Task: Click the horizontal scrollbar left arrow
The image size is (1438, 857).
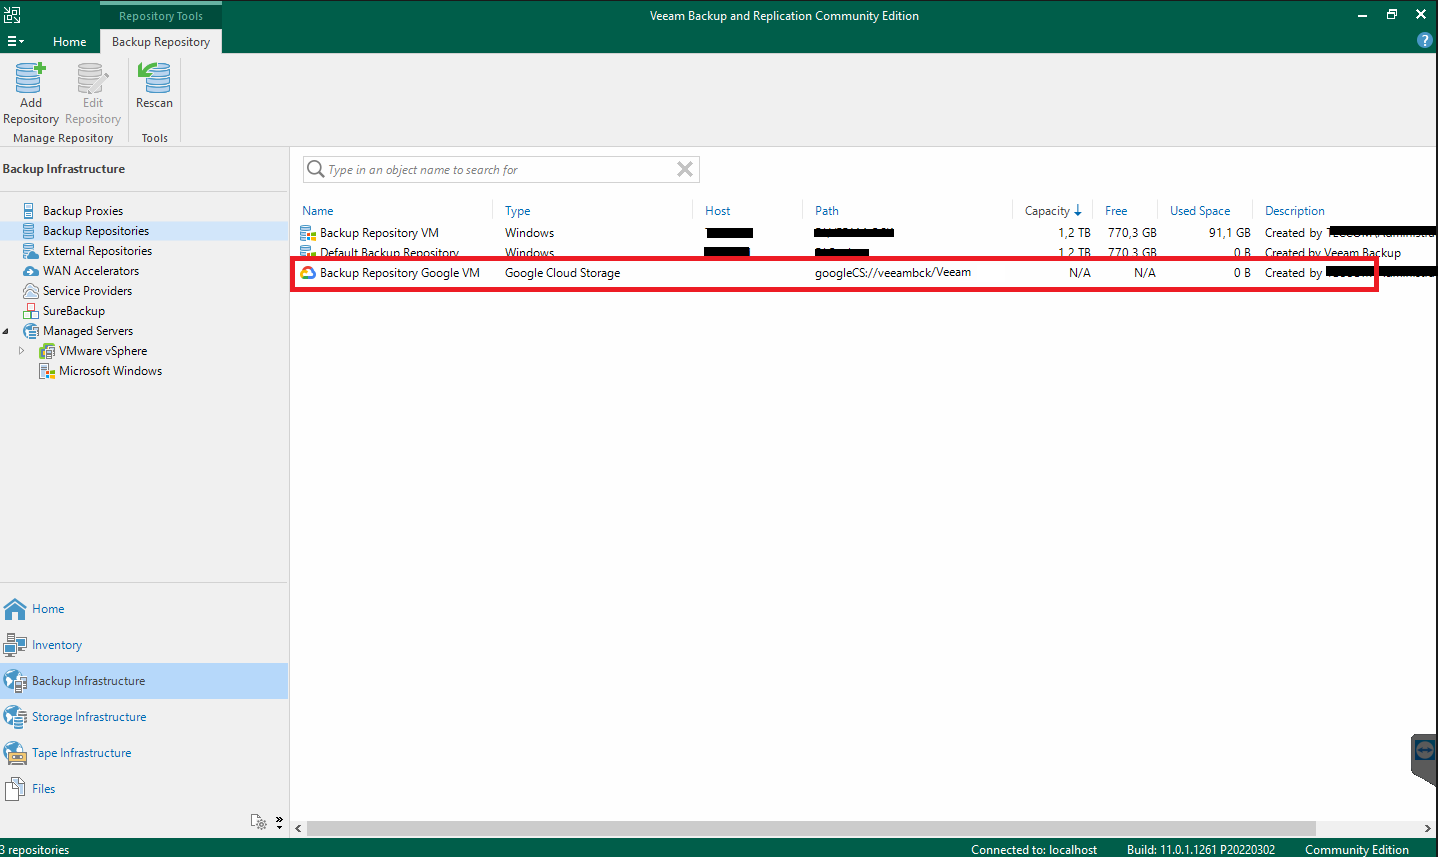Action: tap(298, 829)
